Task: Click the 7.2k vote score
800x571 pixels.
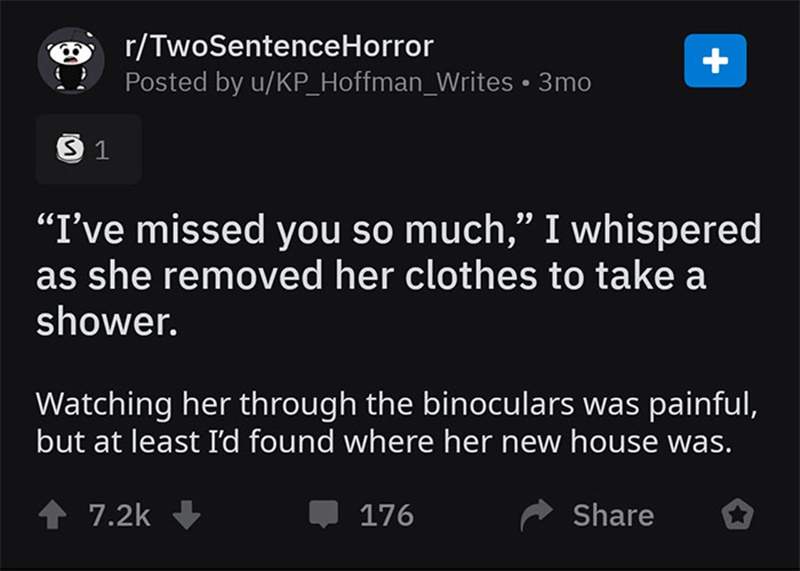Action: 119,515
